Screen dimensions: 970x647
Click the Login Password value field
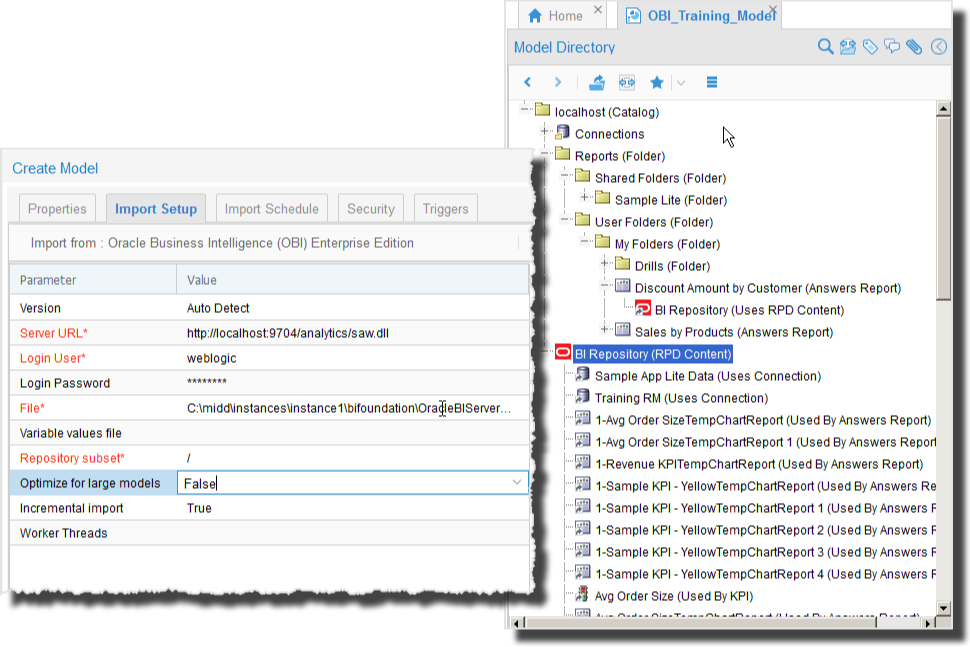click(353, 383)
